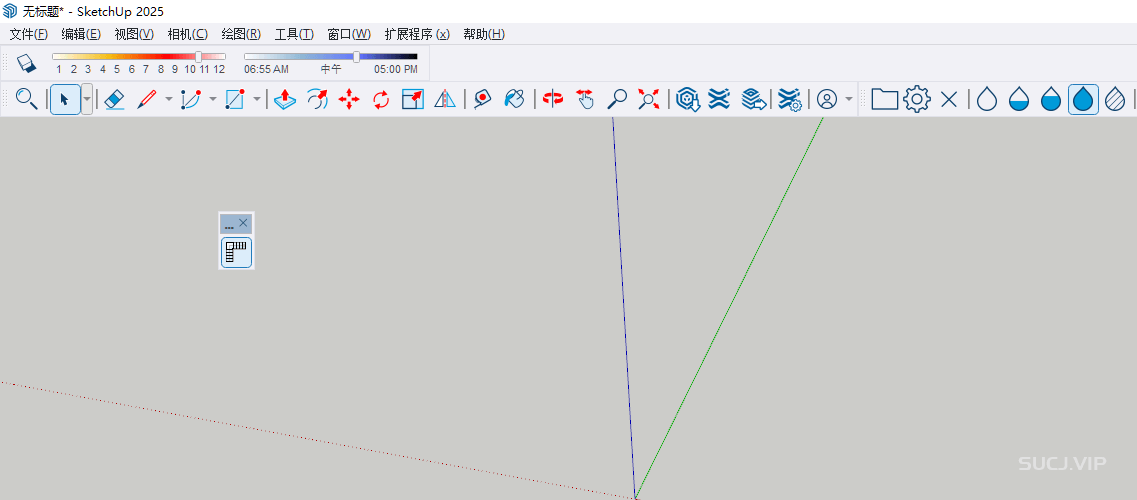
Task: Click the time-of-day shadow slider handle
Action: pos(356,57)
